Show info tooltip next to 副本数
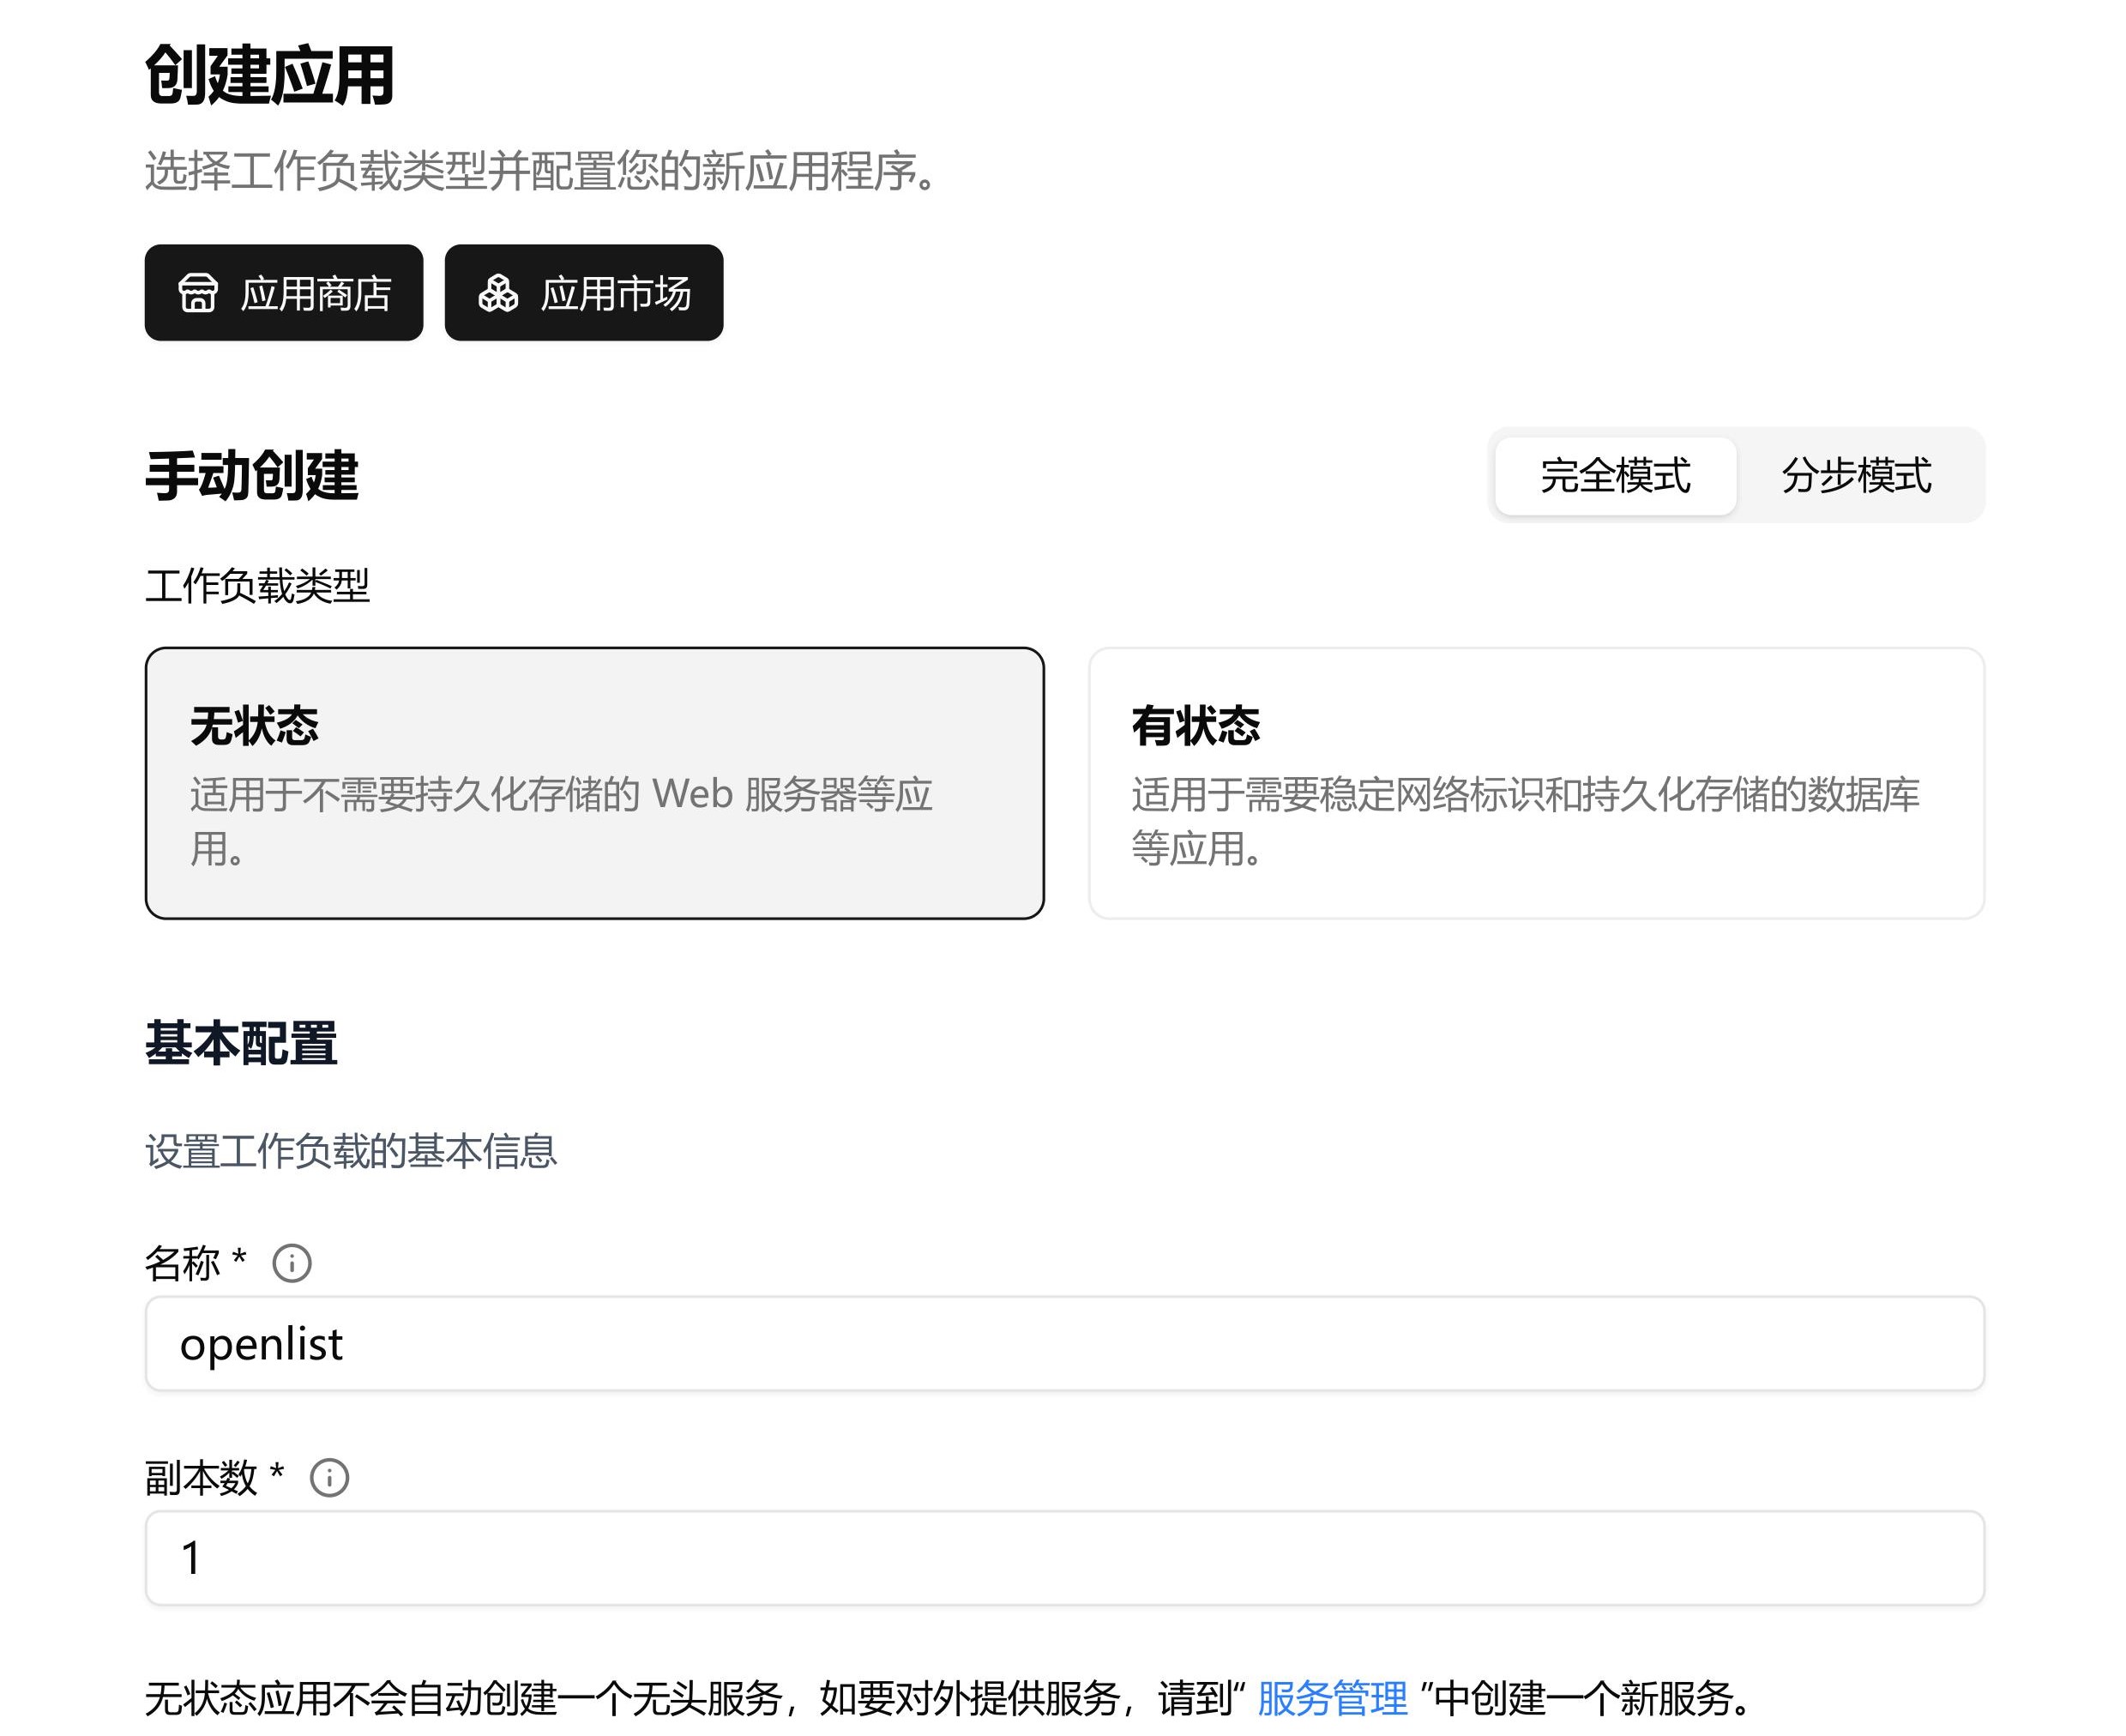This screenshot has height=1736, width=2126. (x=329, y=1478)
